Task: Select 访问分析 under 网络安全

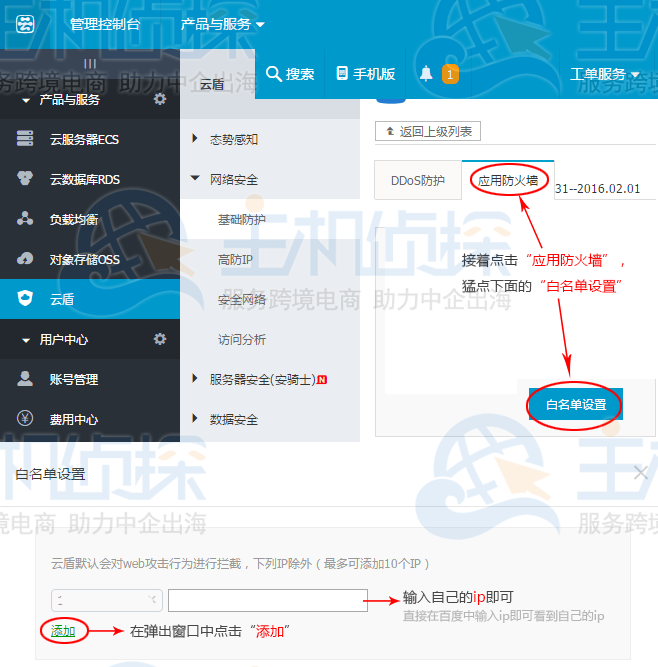Action: [242, 339]
